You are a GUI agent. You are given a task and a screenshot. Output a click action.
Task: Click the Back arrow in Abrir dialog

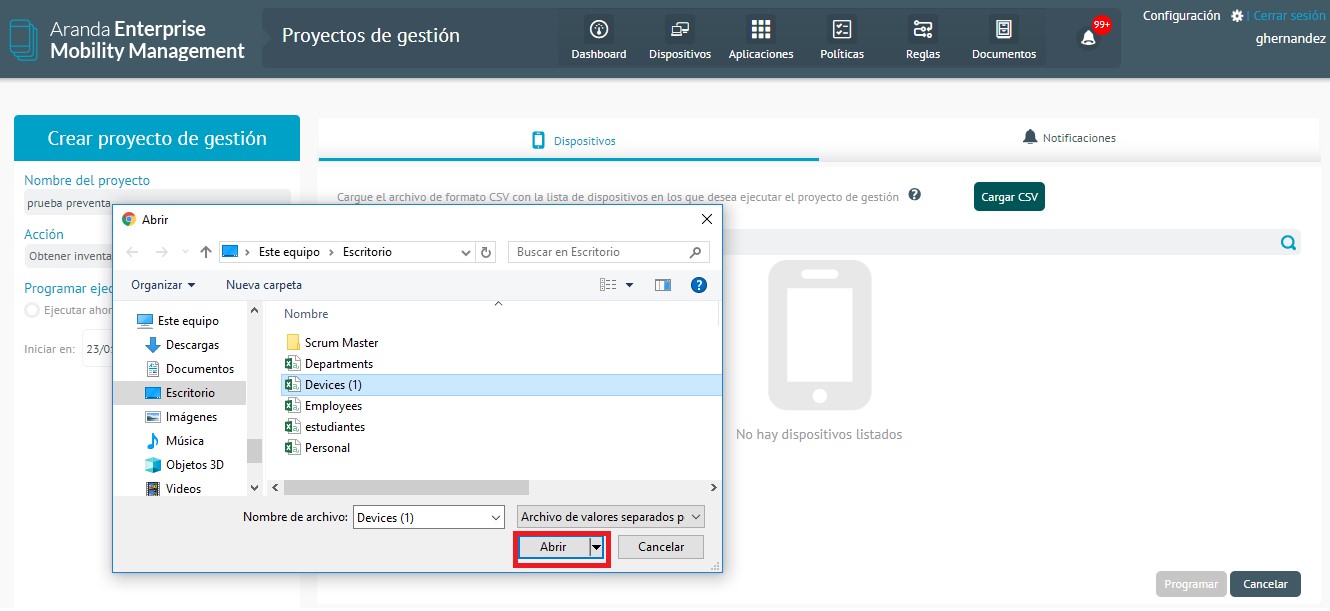click(132, 252)
